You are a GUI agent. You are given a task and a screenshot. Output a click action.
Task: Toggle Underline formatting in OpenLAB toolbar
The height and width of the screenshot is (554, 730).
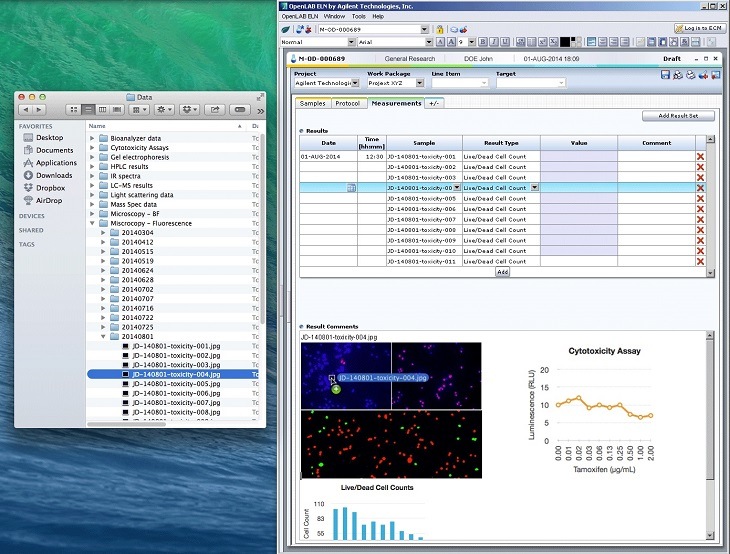[505, 42]
